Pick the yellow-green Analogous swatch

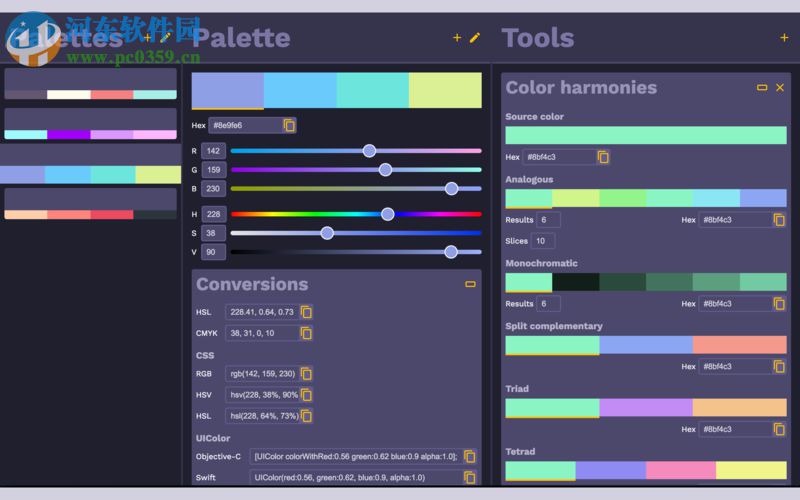point(576,198)
